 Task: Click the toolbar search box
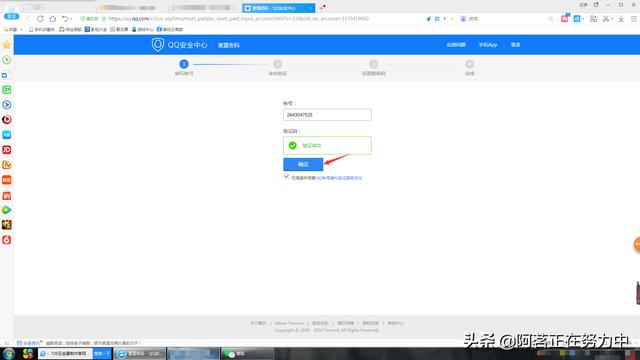(506, 19)
